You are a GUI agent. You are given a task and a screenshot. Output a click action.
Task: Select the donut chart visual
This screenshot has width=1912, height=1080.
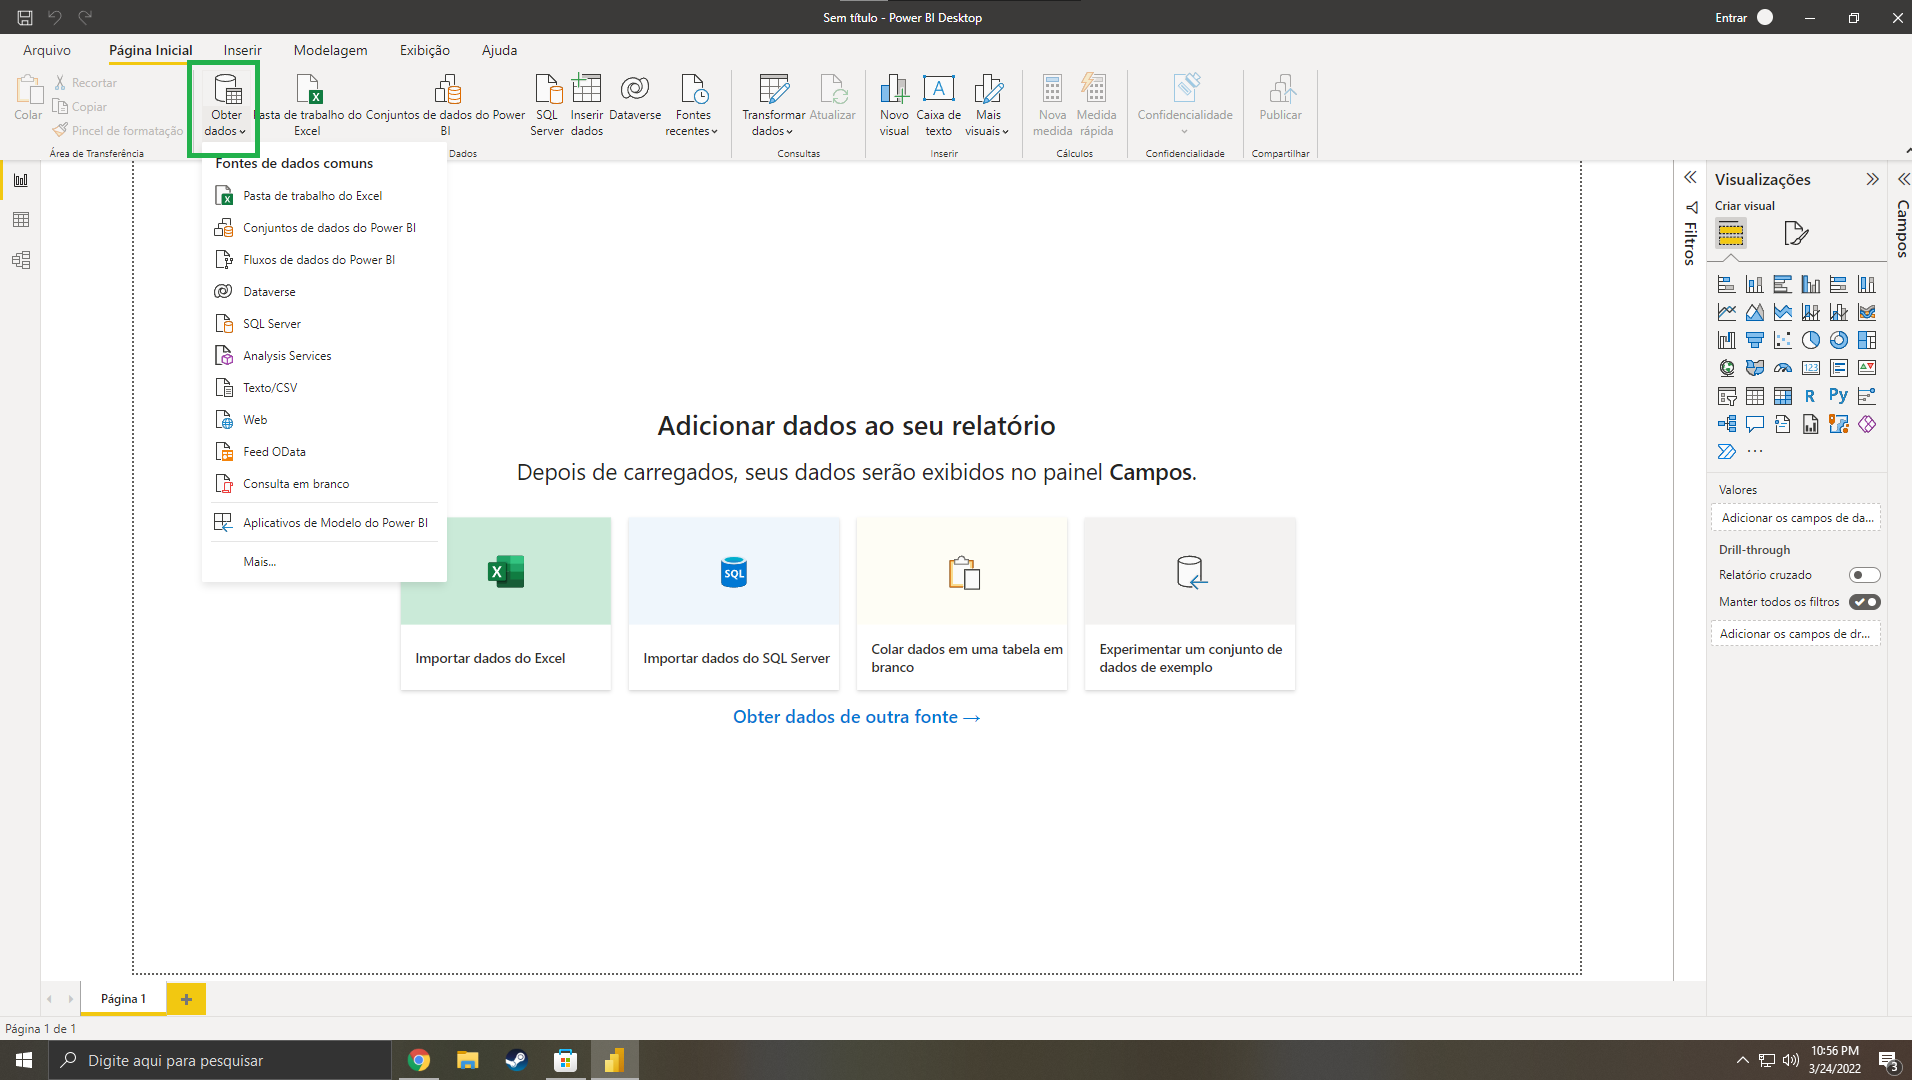1839,341
